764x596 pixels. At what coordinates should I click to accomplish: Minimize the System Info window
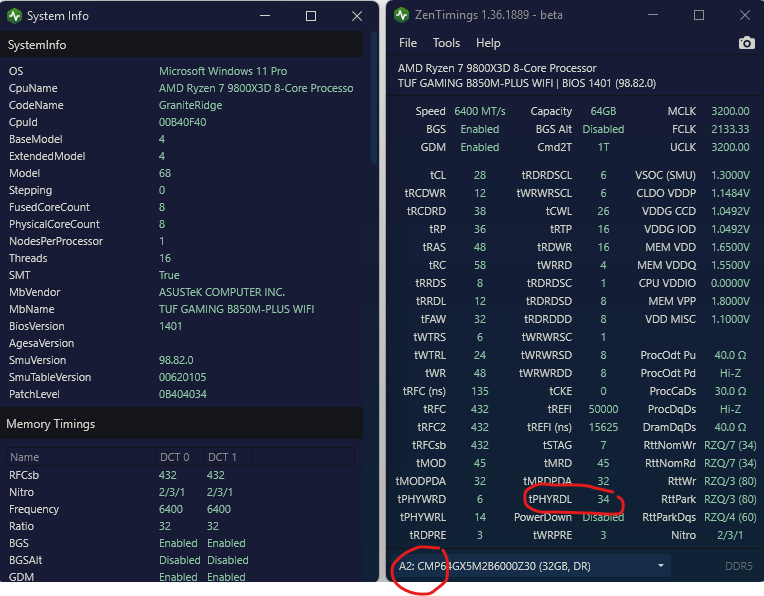click(x=265, y=16)
